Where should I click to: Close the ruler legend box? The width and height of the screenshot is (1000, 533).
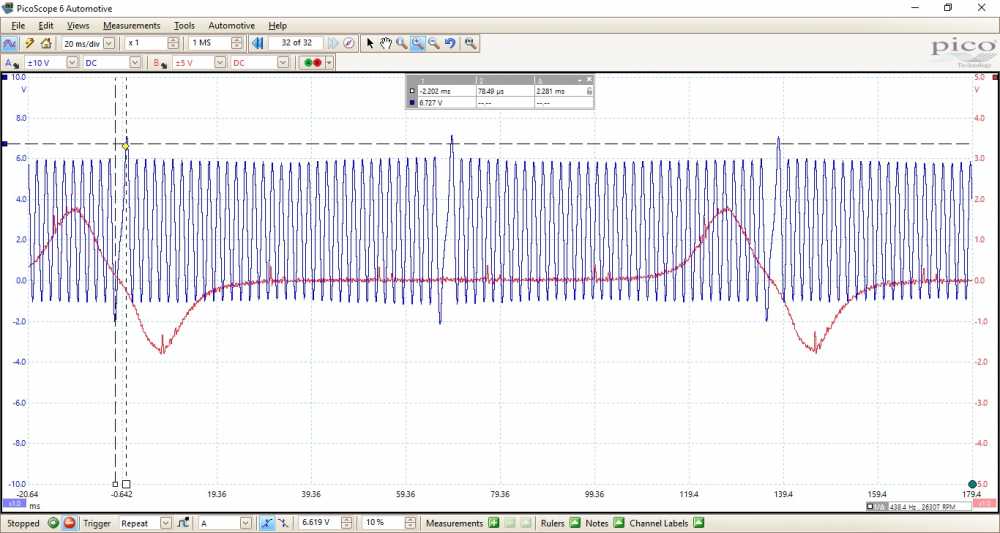click(589, 80)
